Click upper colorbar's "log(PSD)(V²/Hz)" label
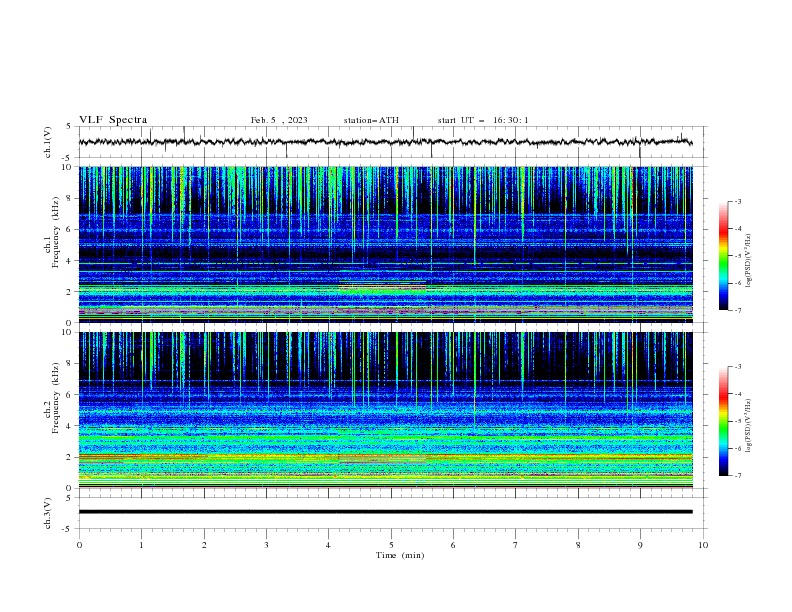 (x=748, y=261)
